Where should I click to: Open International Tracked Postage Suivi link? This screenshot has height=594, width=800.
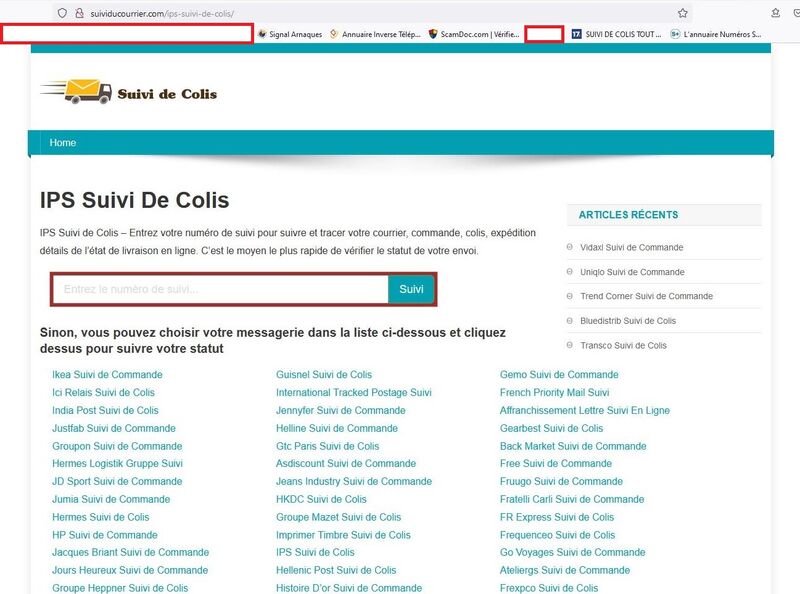coord(354,392)
